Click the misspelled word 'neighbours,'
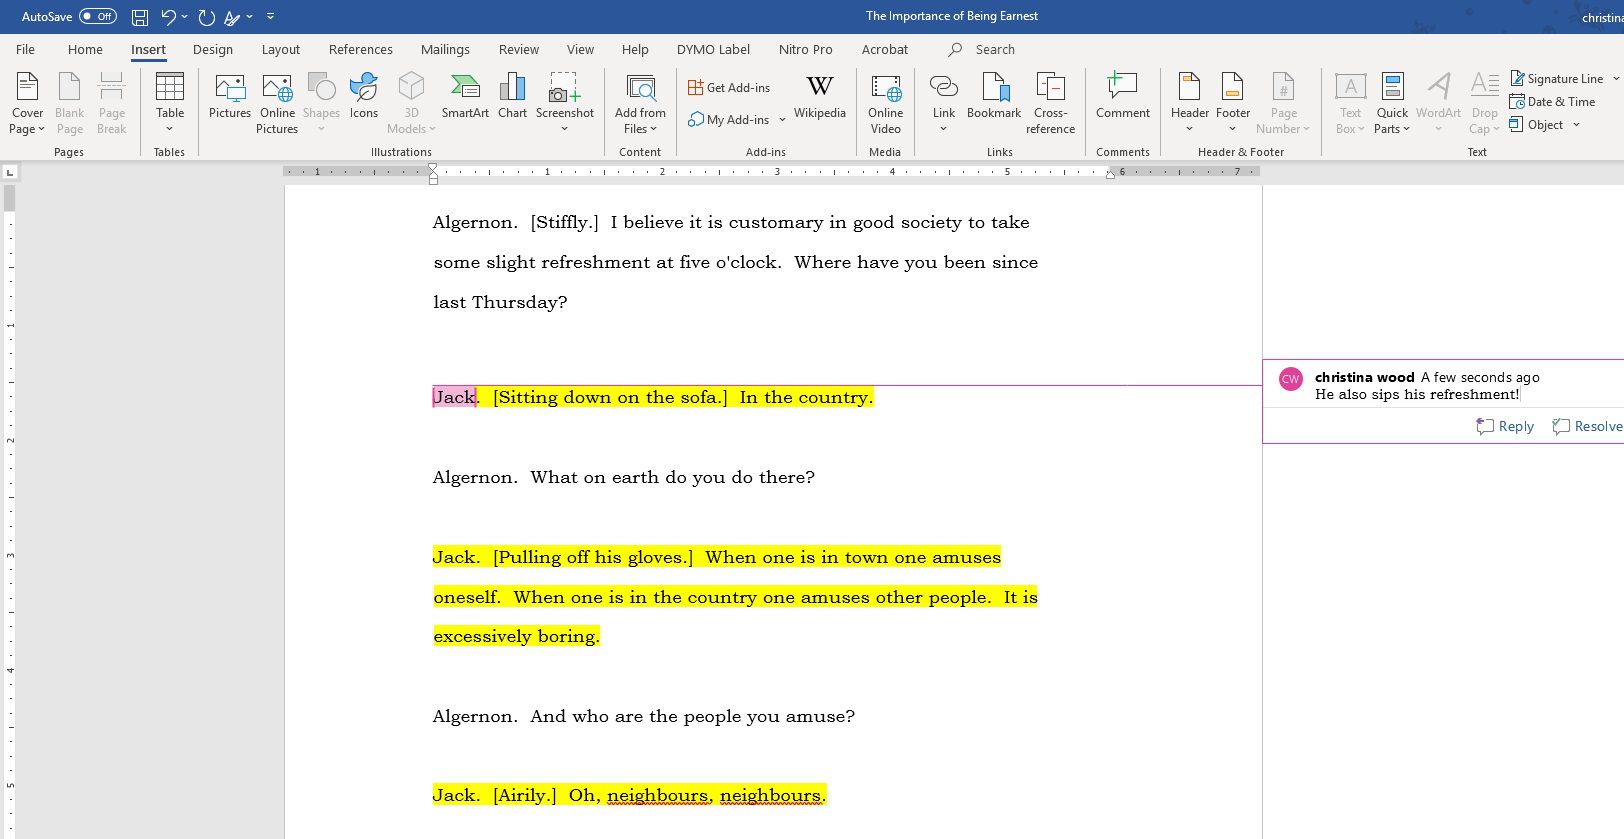Image resolution: width=1624 pixels, height=839 pixels. tap(660, 796)
